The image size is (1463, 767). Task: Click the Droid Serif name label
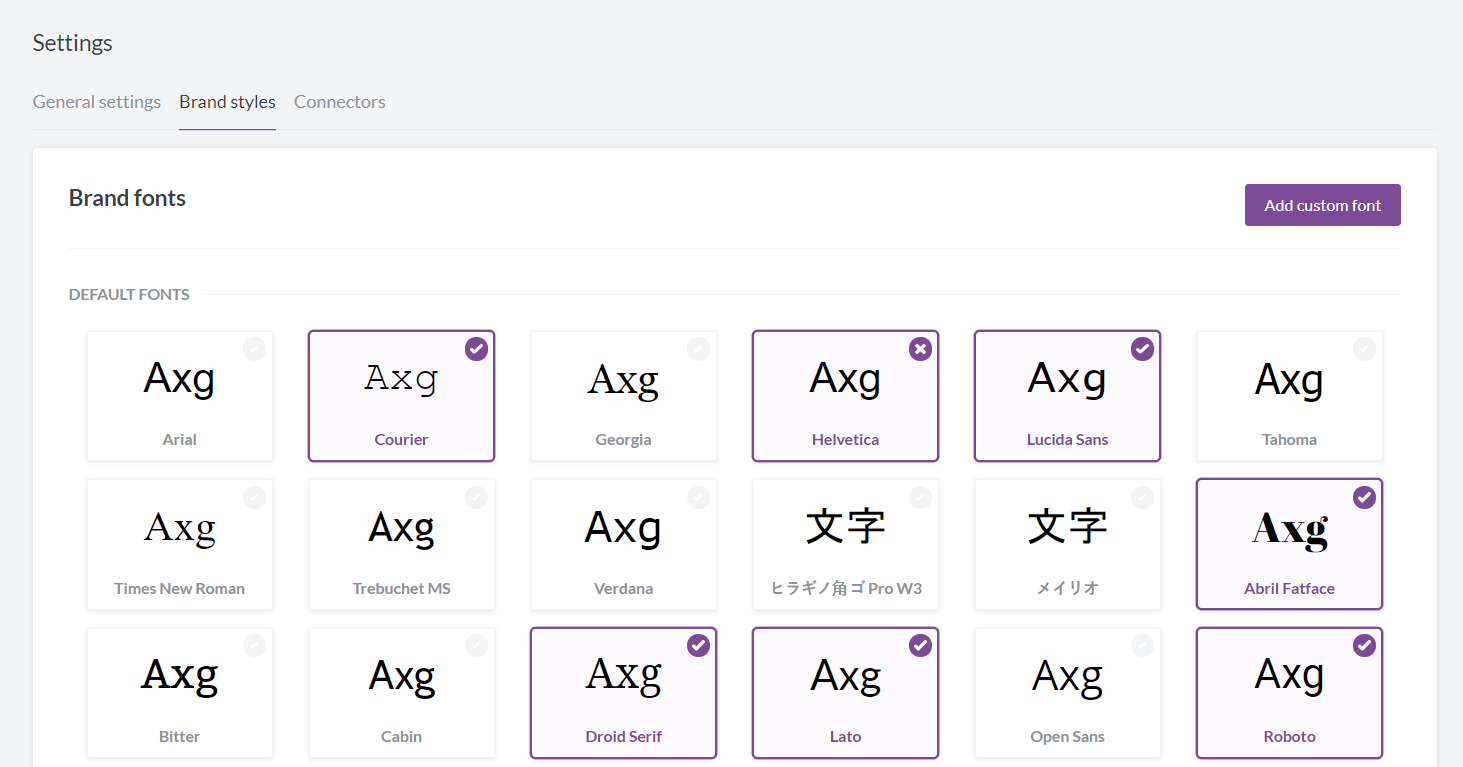click(x=624, y=736)
